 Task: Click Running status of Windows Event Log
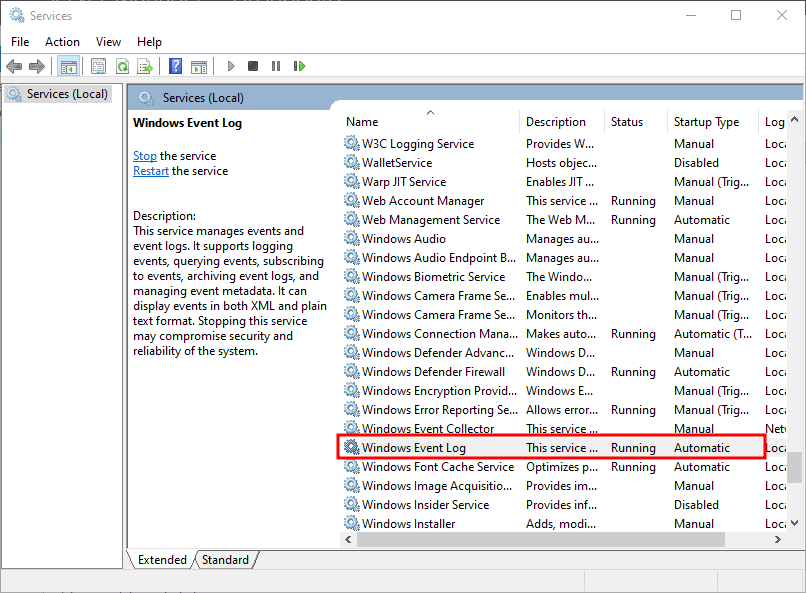pos(633,448)
